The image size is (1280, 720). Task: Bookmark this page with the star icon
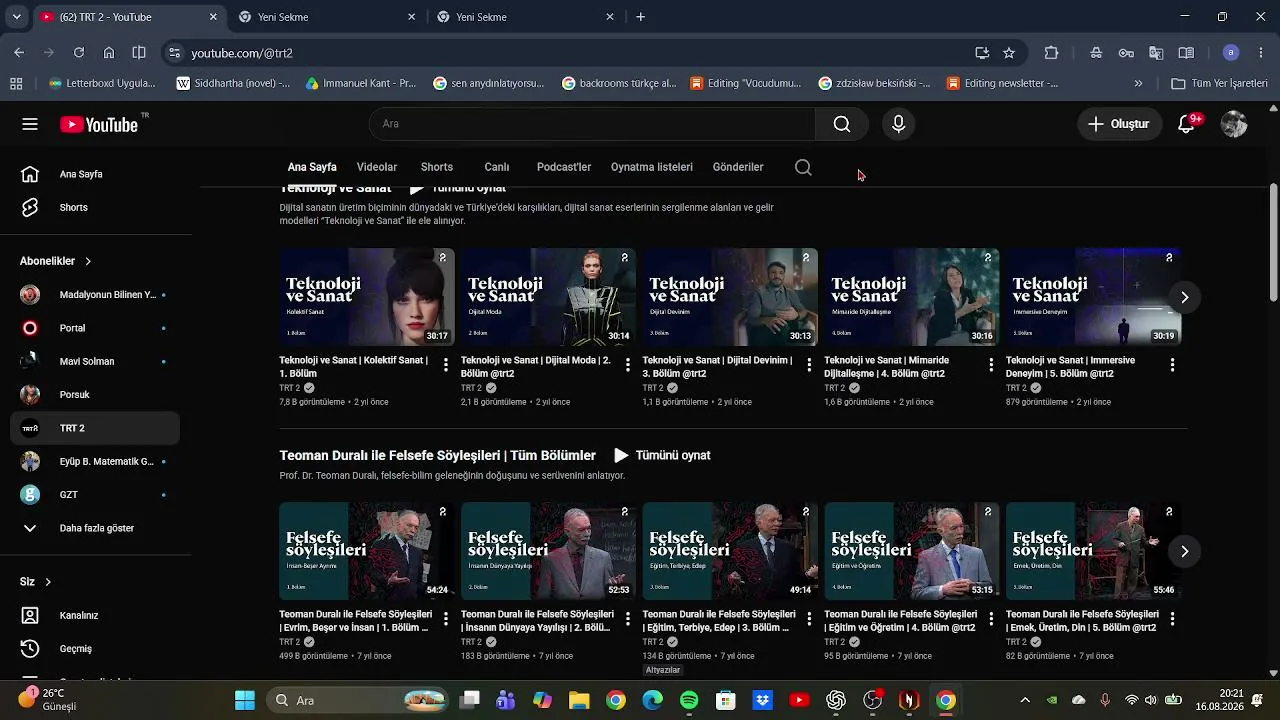pyautogui.click(x=1009, y=53)
